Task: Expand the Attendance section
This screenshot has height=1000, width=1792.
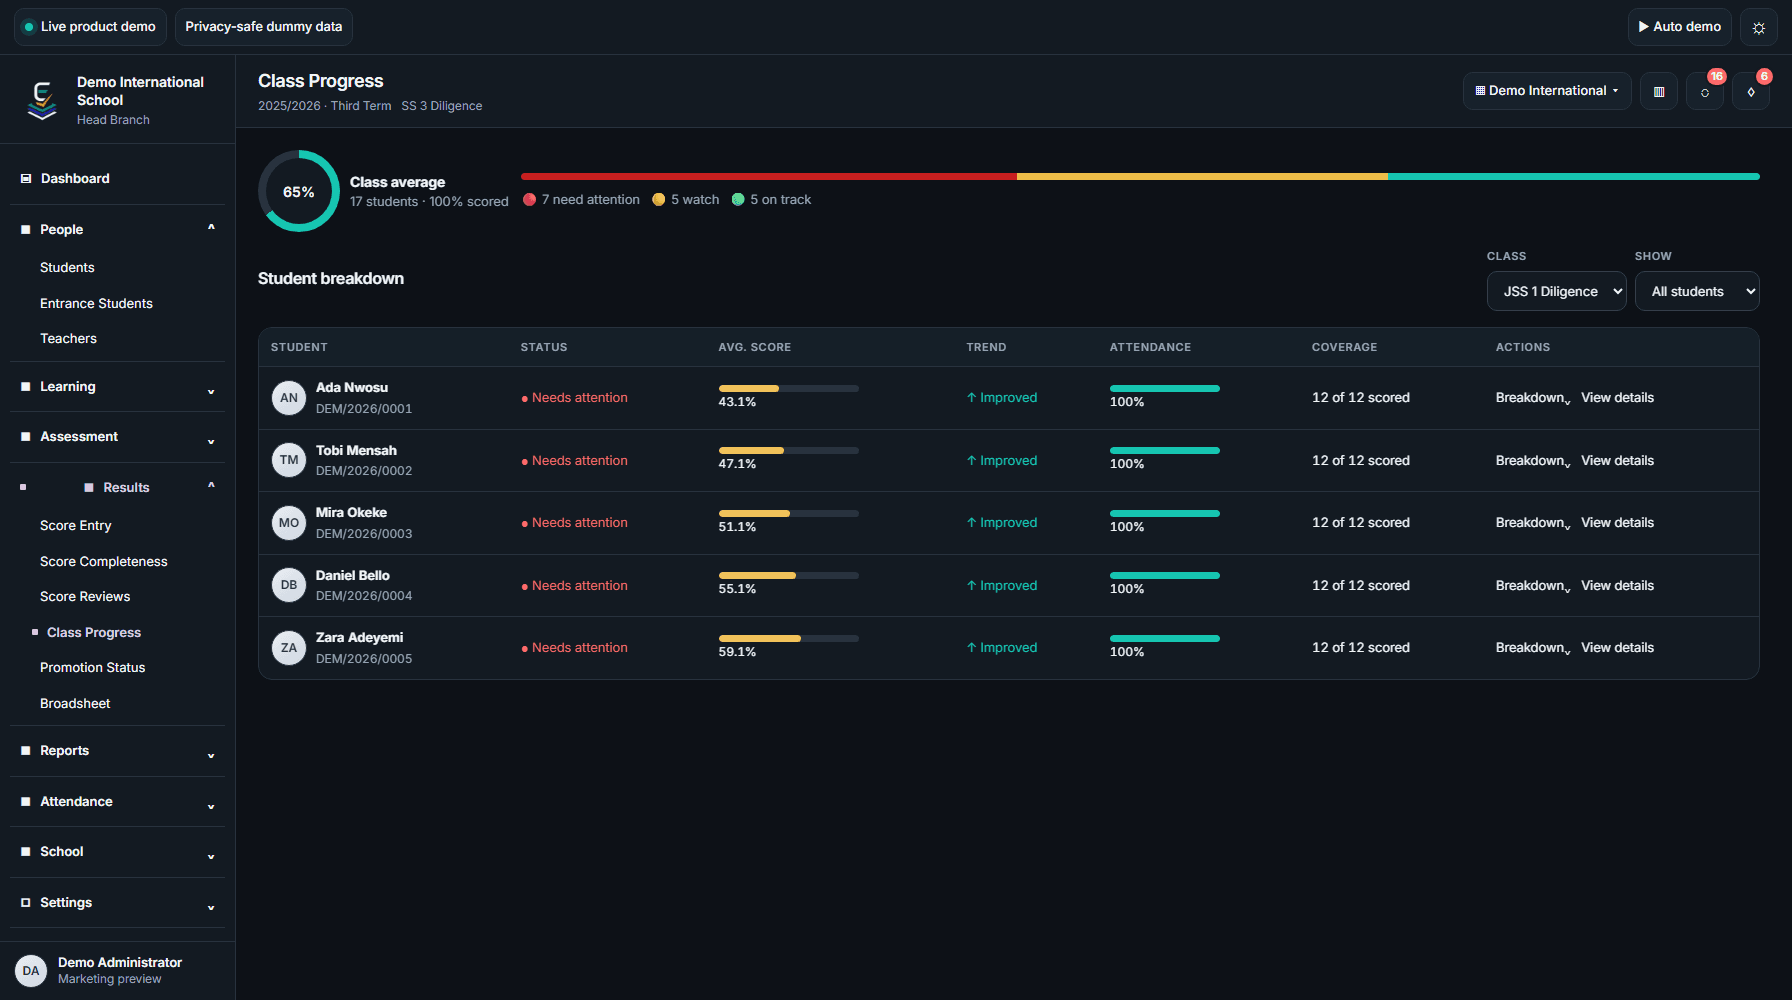Action: [117, 802]
